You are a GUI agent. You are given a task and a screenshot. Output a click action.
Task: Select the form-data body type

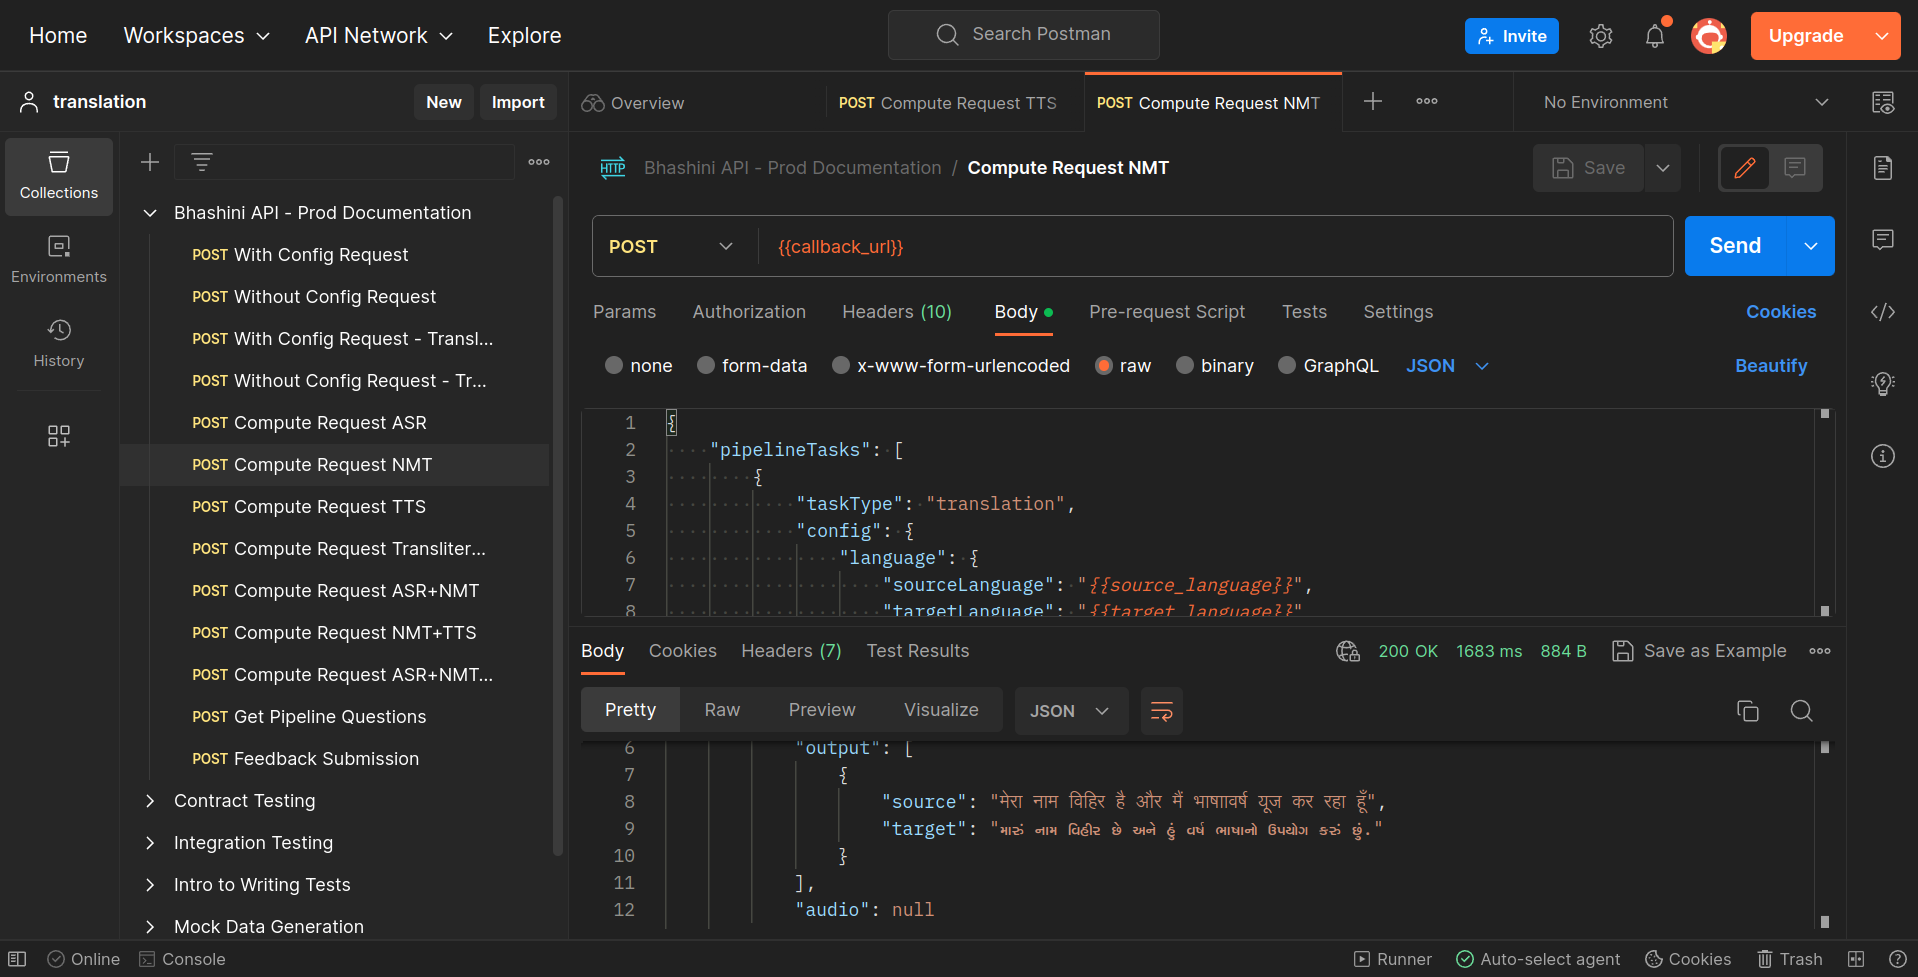pyautogui.click(x=706, y=366)
